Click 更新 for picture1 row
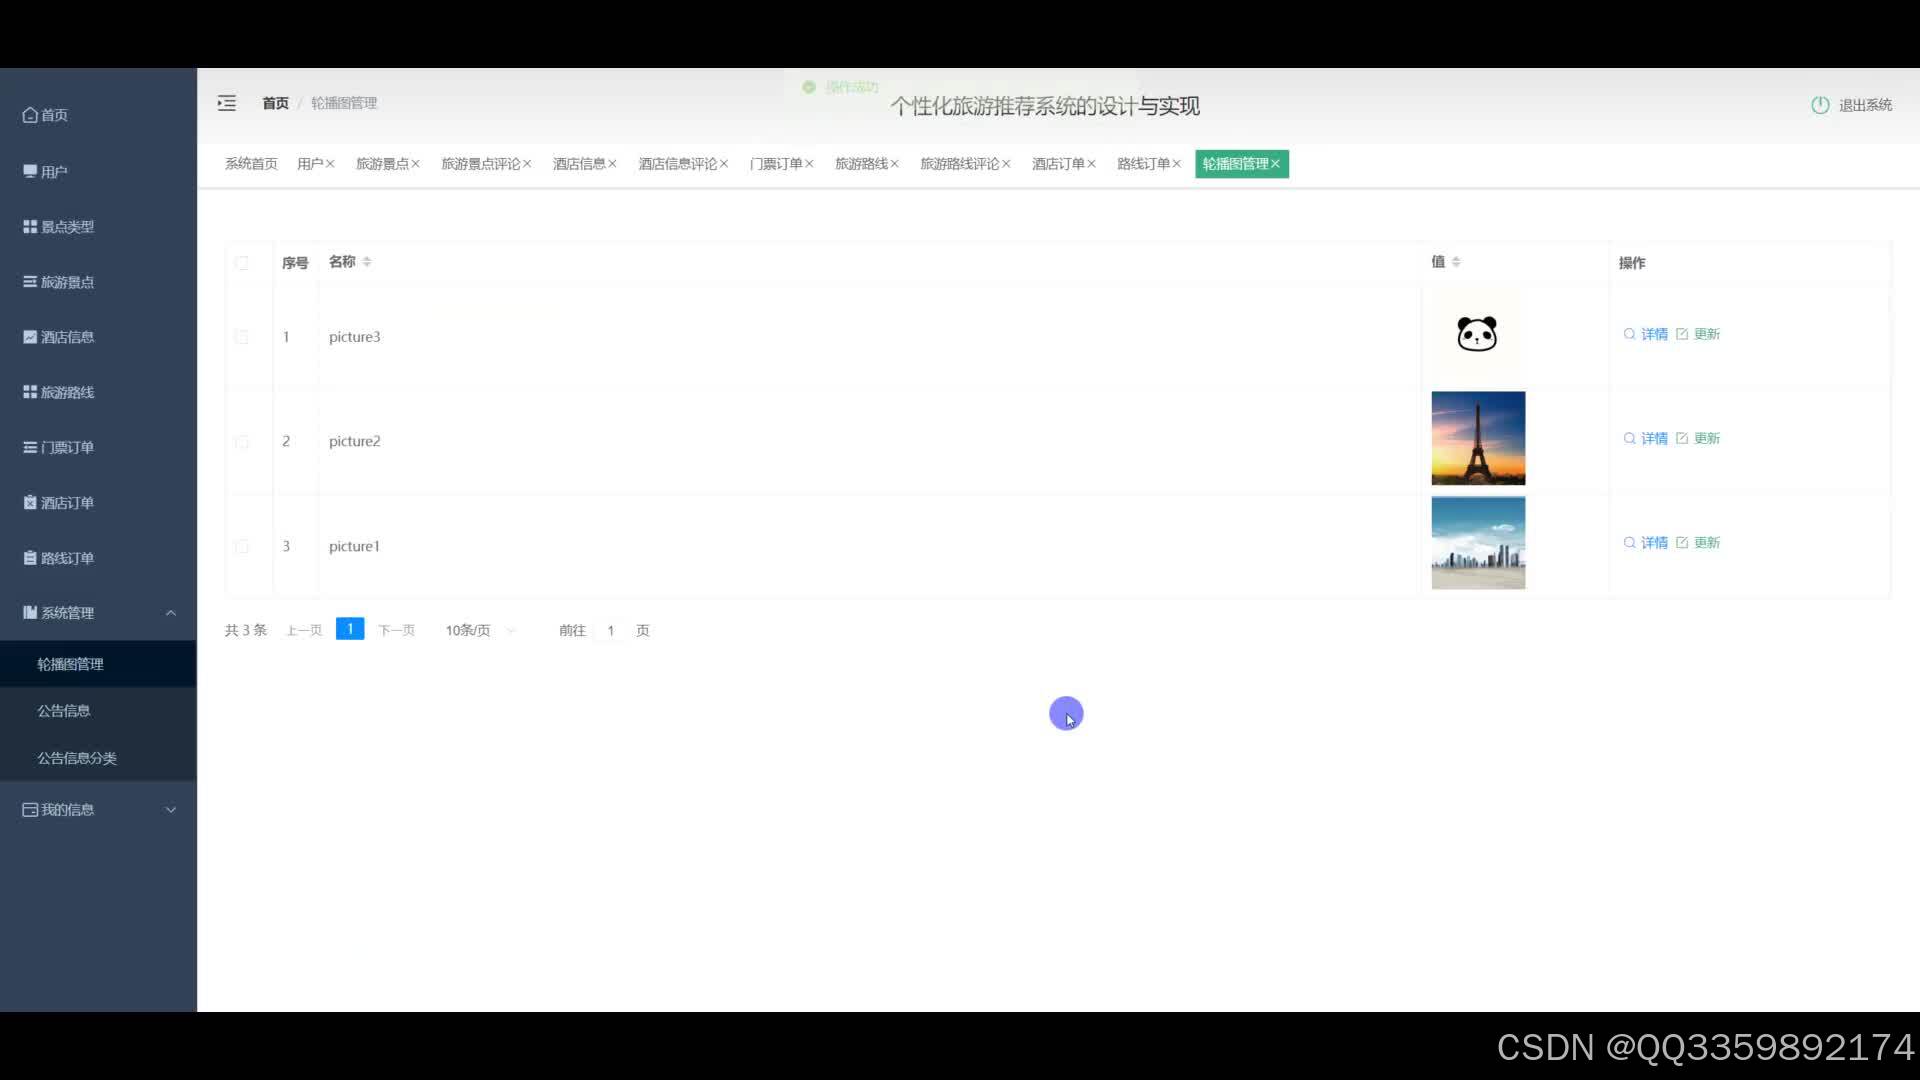Screen dimensions: 1920x1080 (x=1698, y=542)
